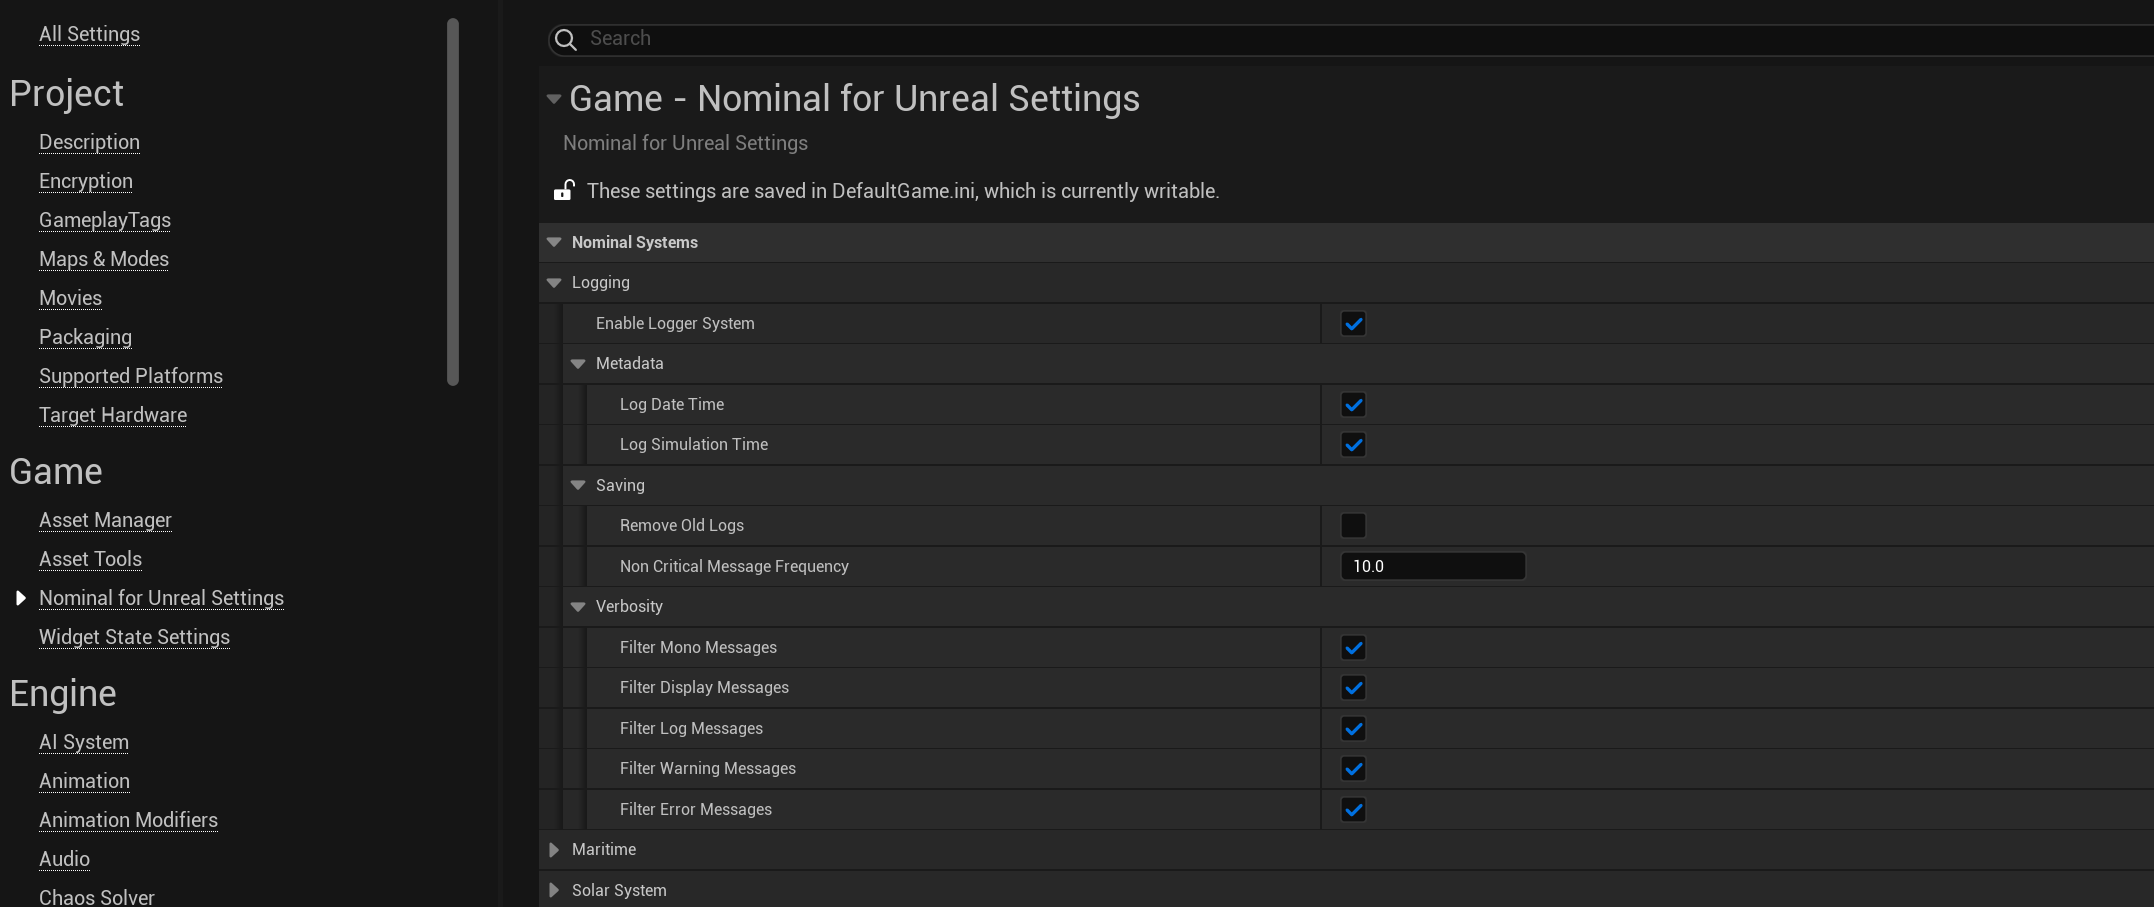Go to All Settings
Image resolution: width=2154 pixels, height=907 pixels.
[x=89, y=34]
